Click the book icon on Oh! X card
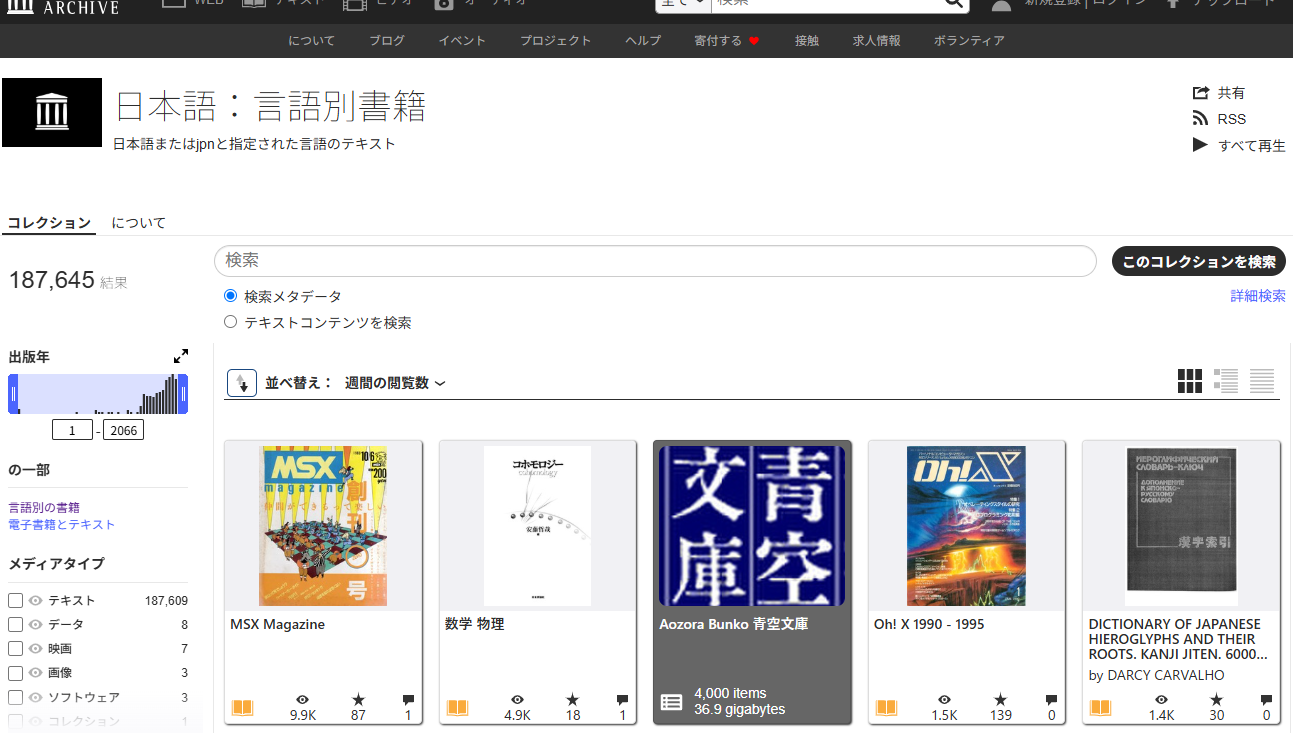 click(x=886, y=708)
